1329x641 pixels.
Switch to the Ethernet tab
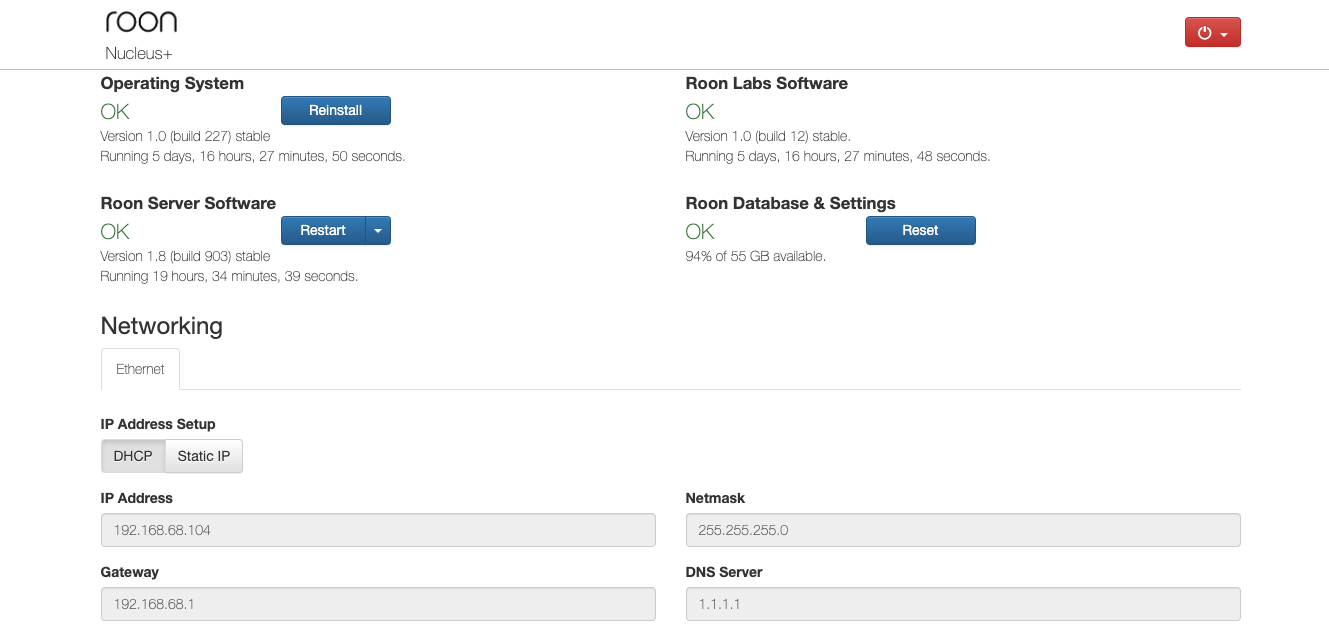140,369
